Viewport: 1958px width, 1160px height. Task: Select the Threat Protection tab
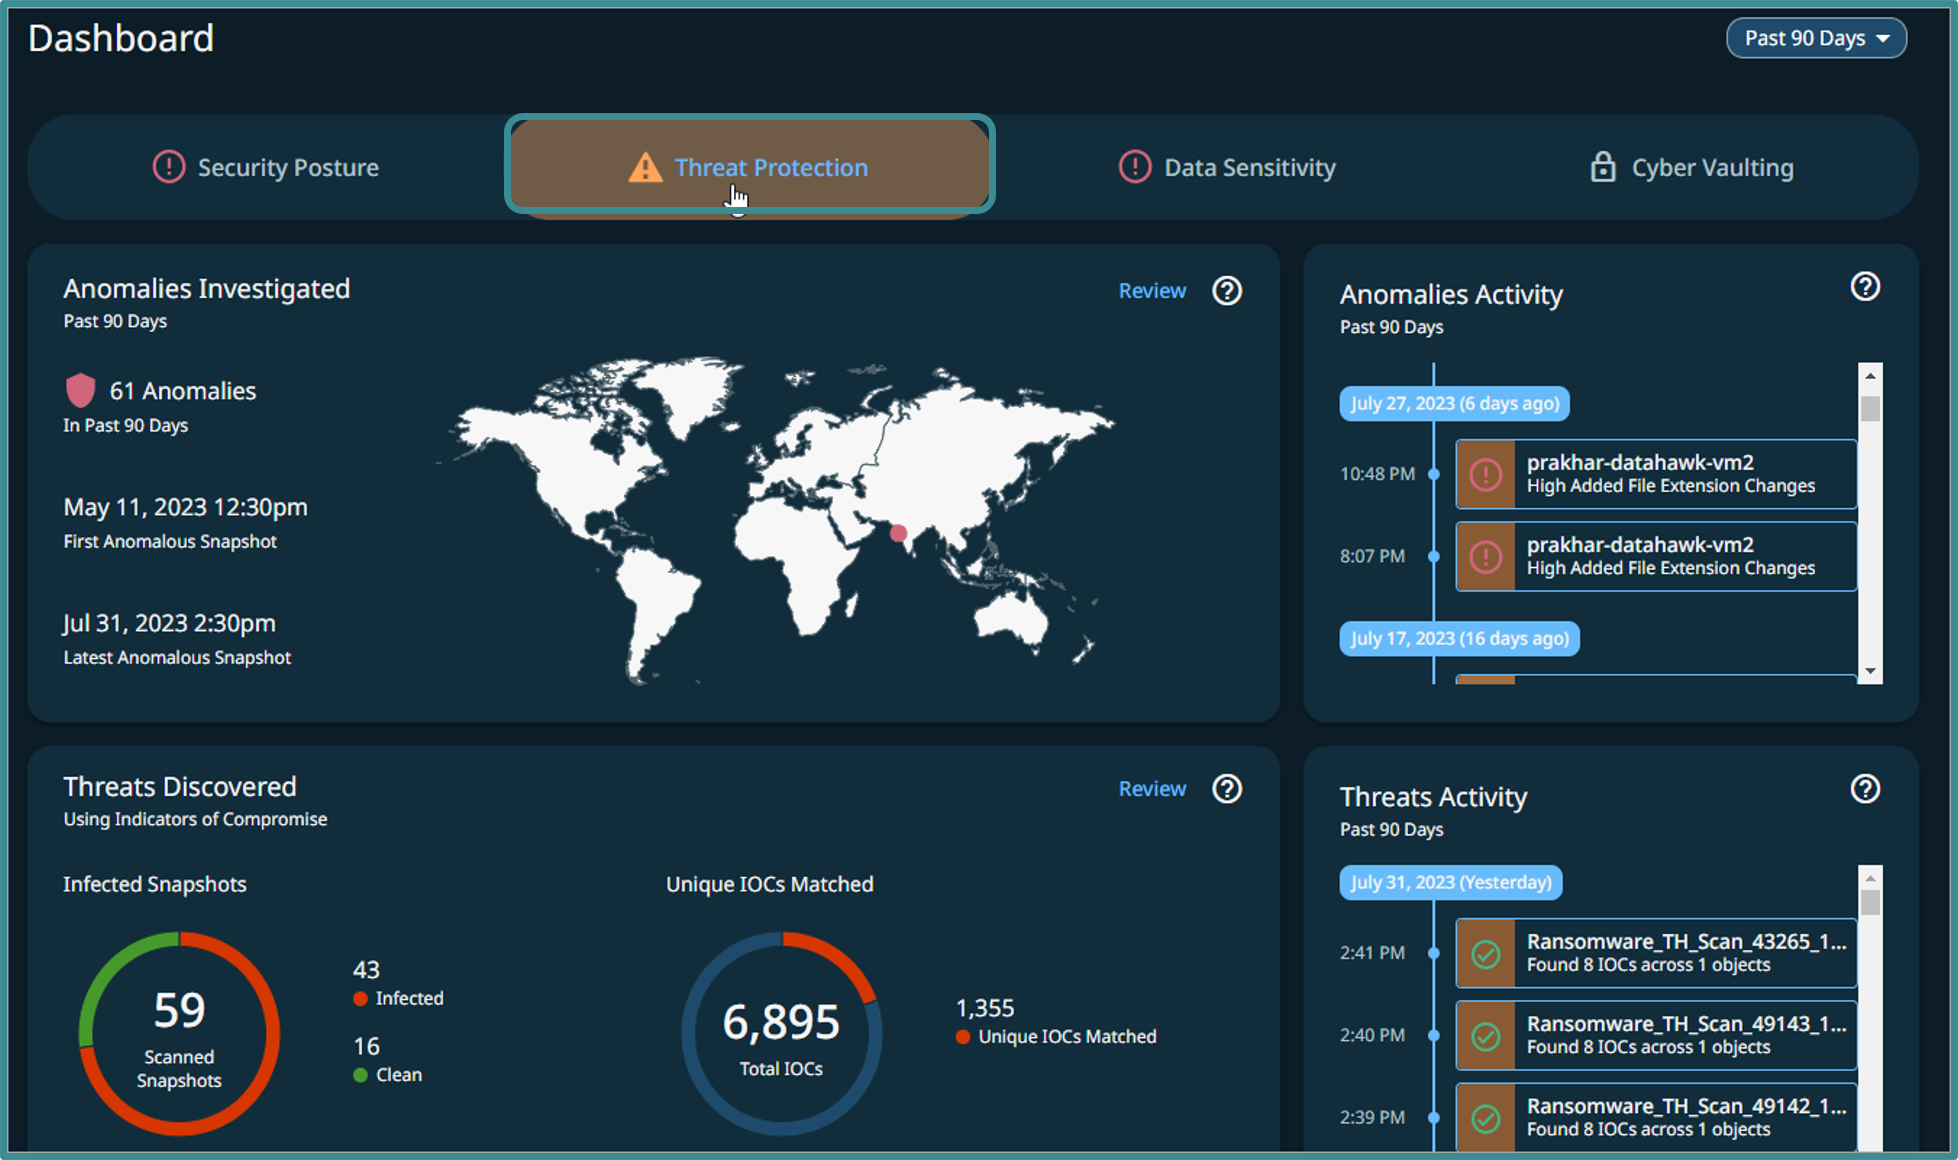749,165
